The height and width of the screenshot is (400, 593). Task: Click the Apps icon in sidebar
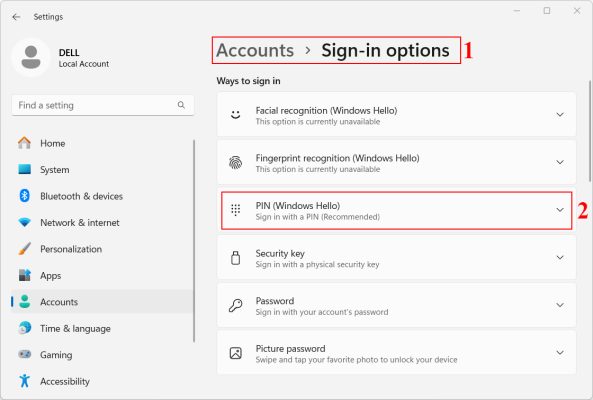25,275
